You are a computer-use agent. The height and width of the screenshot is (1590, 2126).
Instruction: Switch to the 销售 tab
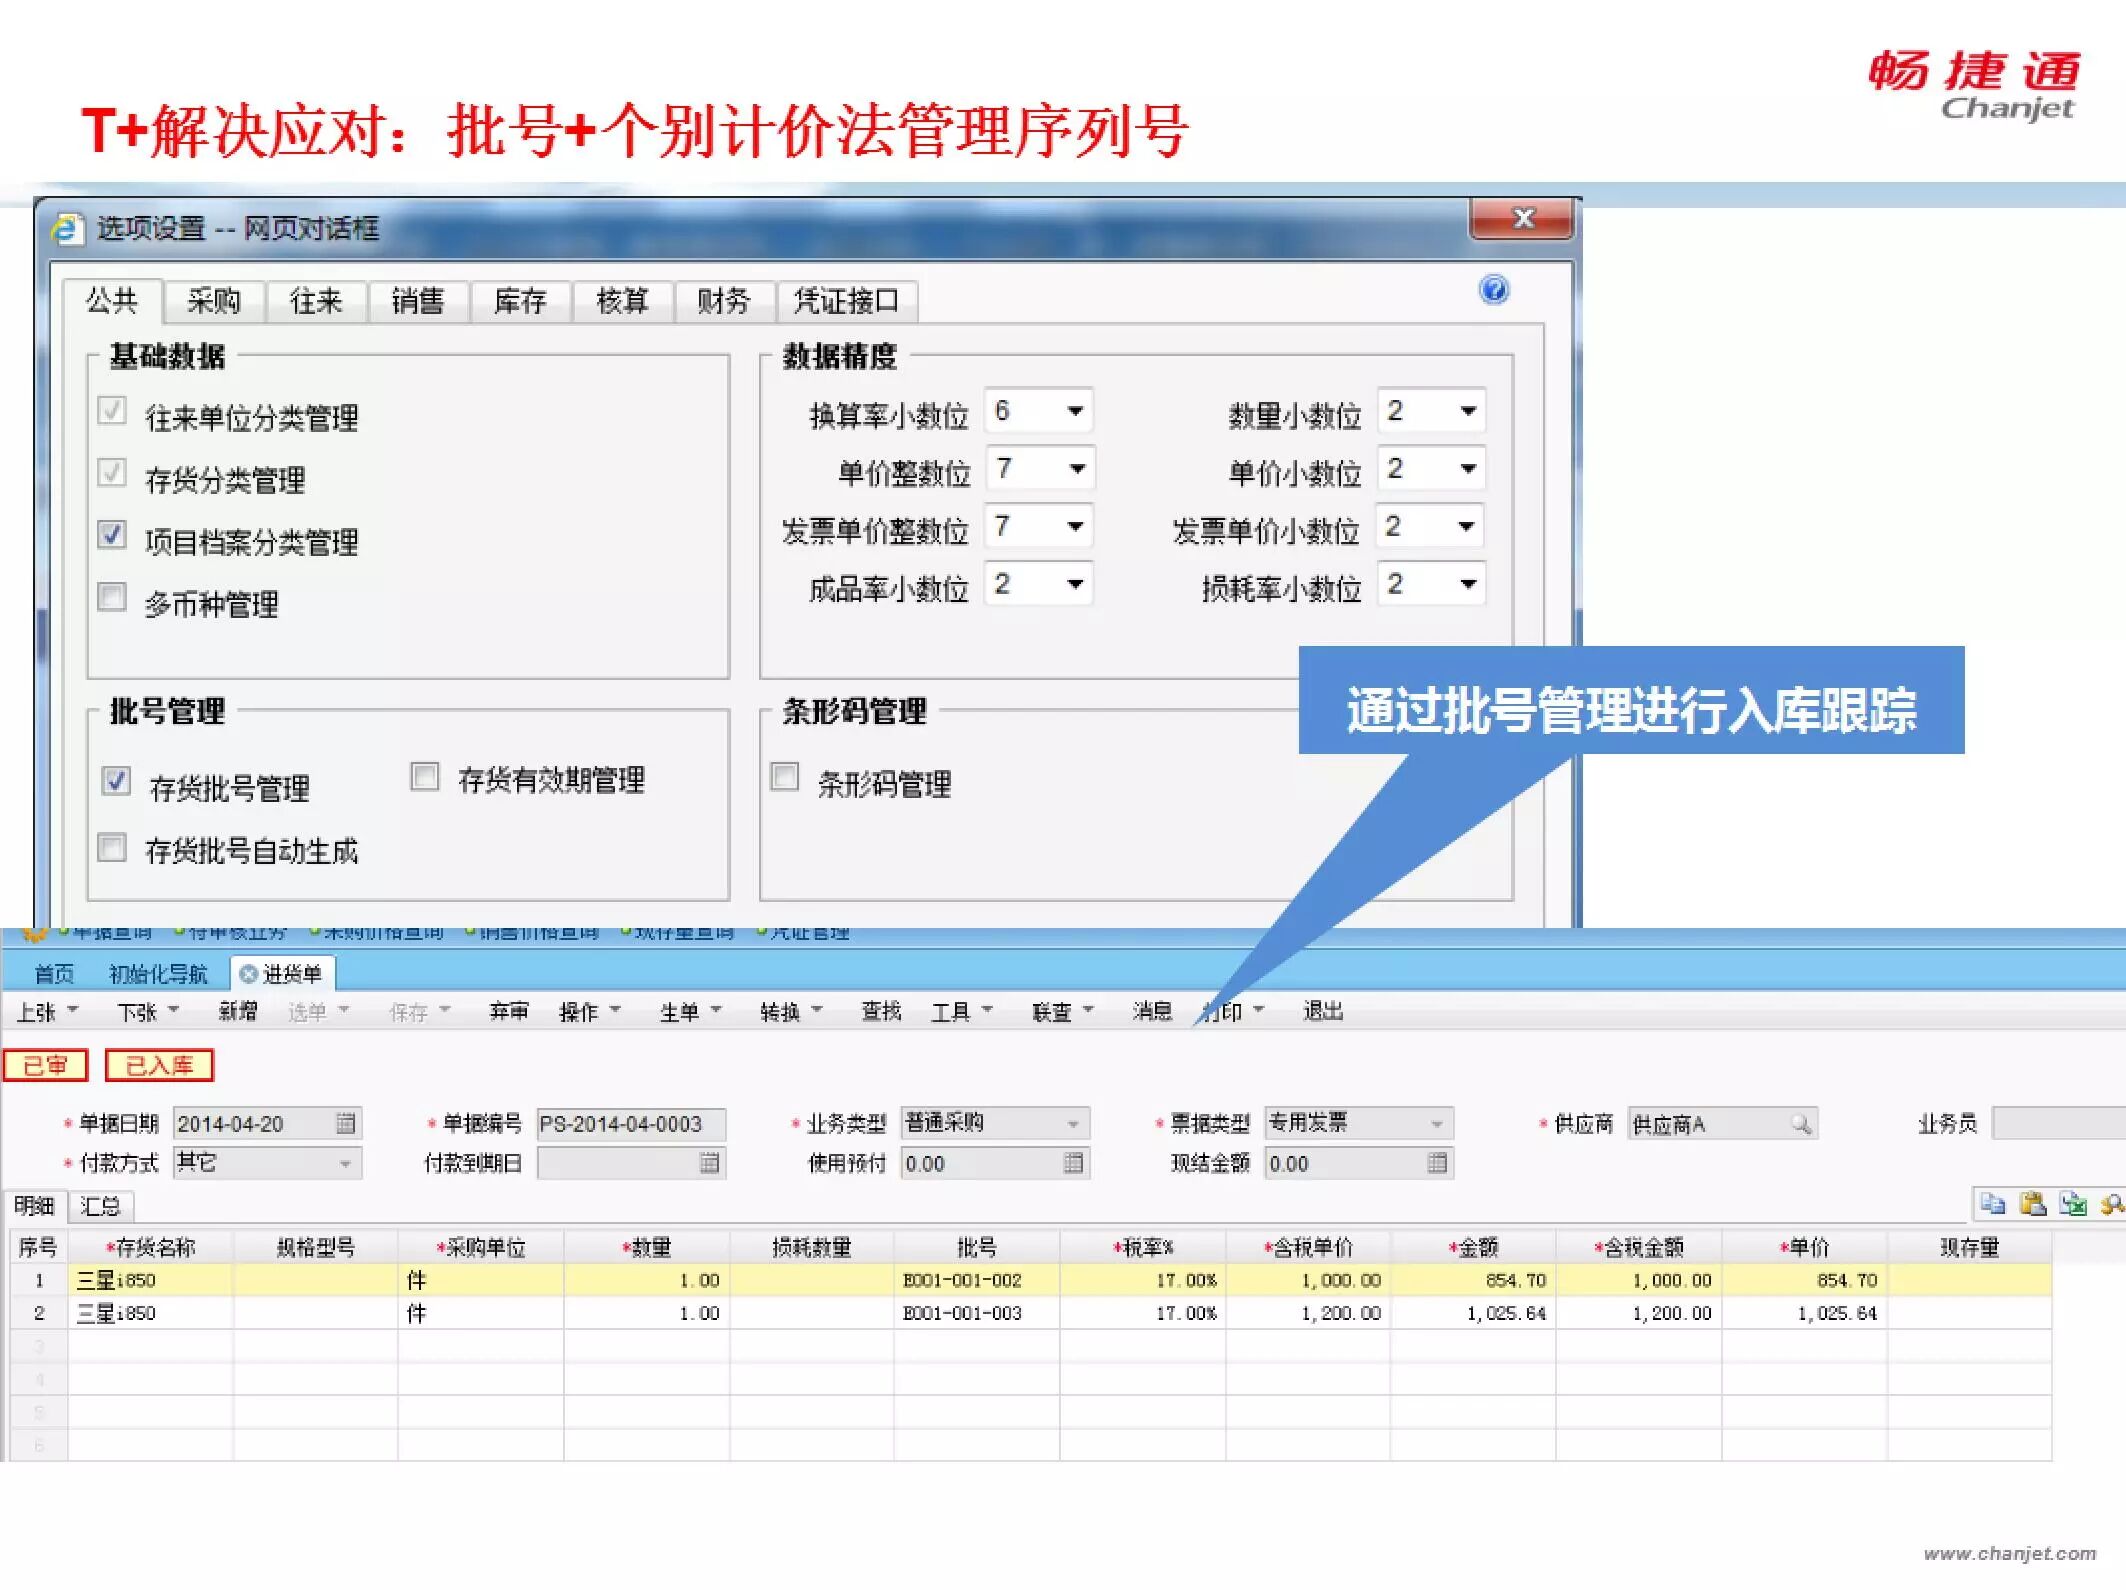point(418,301)
